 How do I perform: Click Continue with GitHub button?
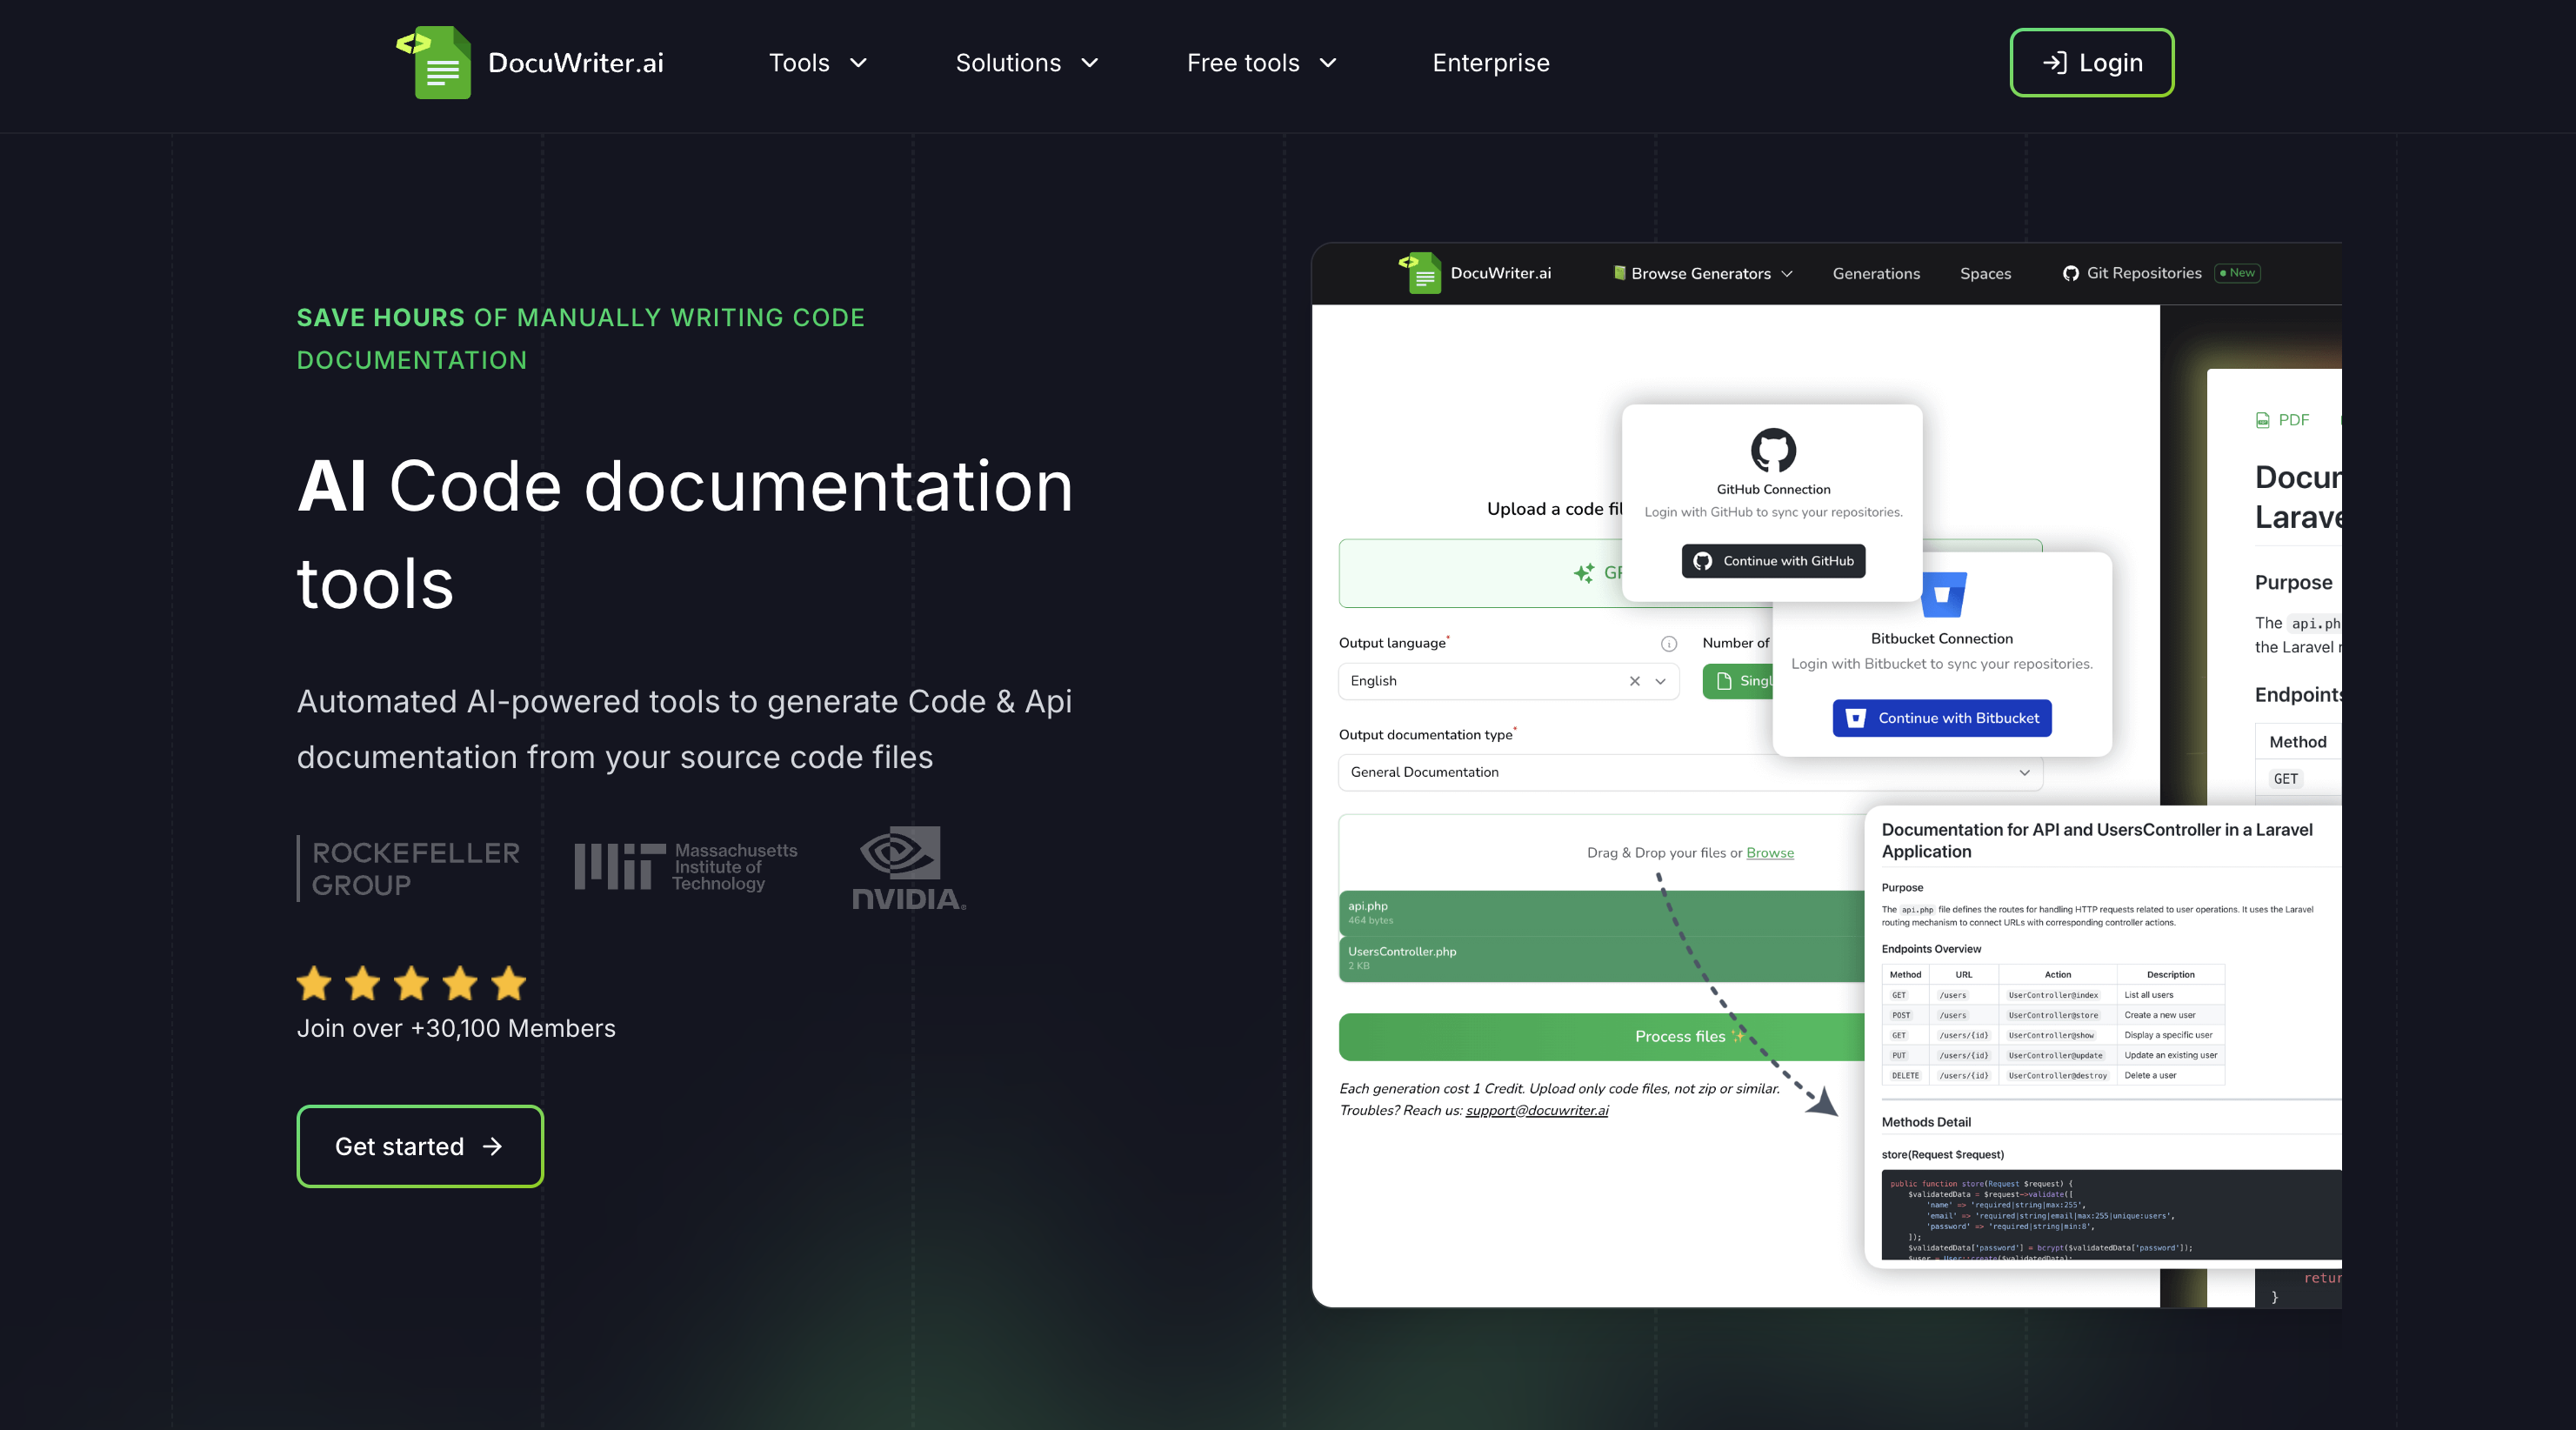point(1773,561)
